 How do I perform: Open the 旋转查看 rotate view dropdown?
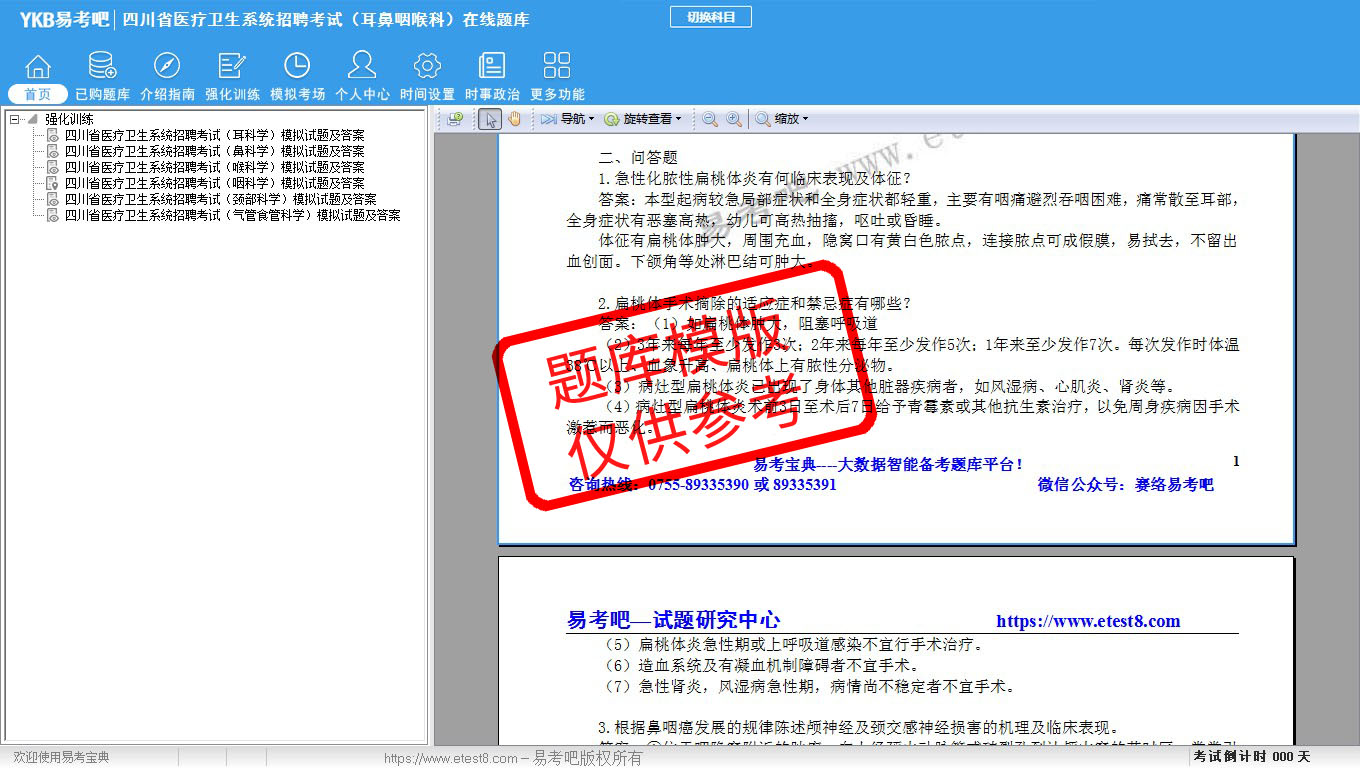tap(643, 119)
